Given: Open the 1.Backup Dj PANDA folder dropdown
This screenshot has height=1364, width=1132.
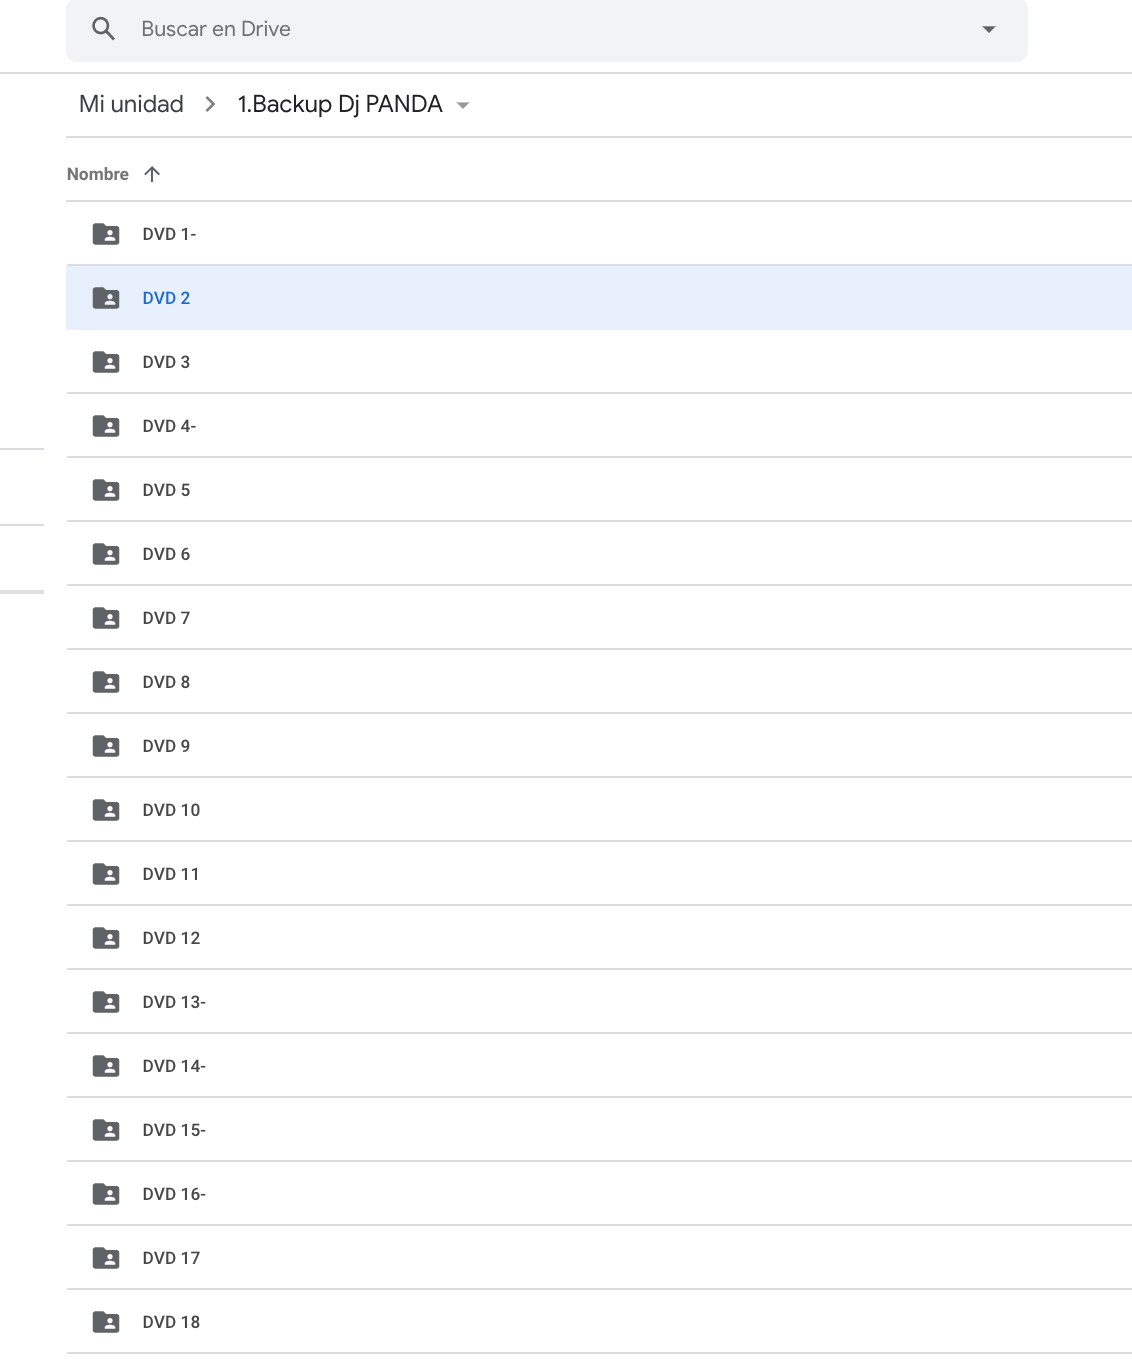Looking at the screenshot, I should (x=463, y=104).
